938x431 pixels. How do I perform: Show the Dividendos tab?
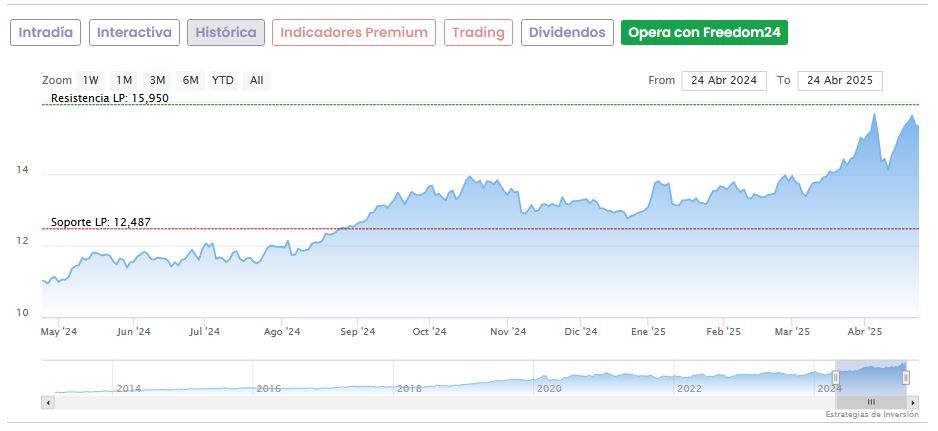click(567, 33)
